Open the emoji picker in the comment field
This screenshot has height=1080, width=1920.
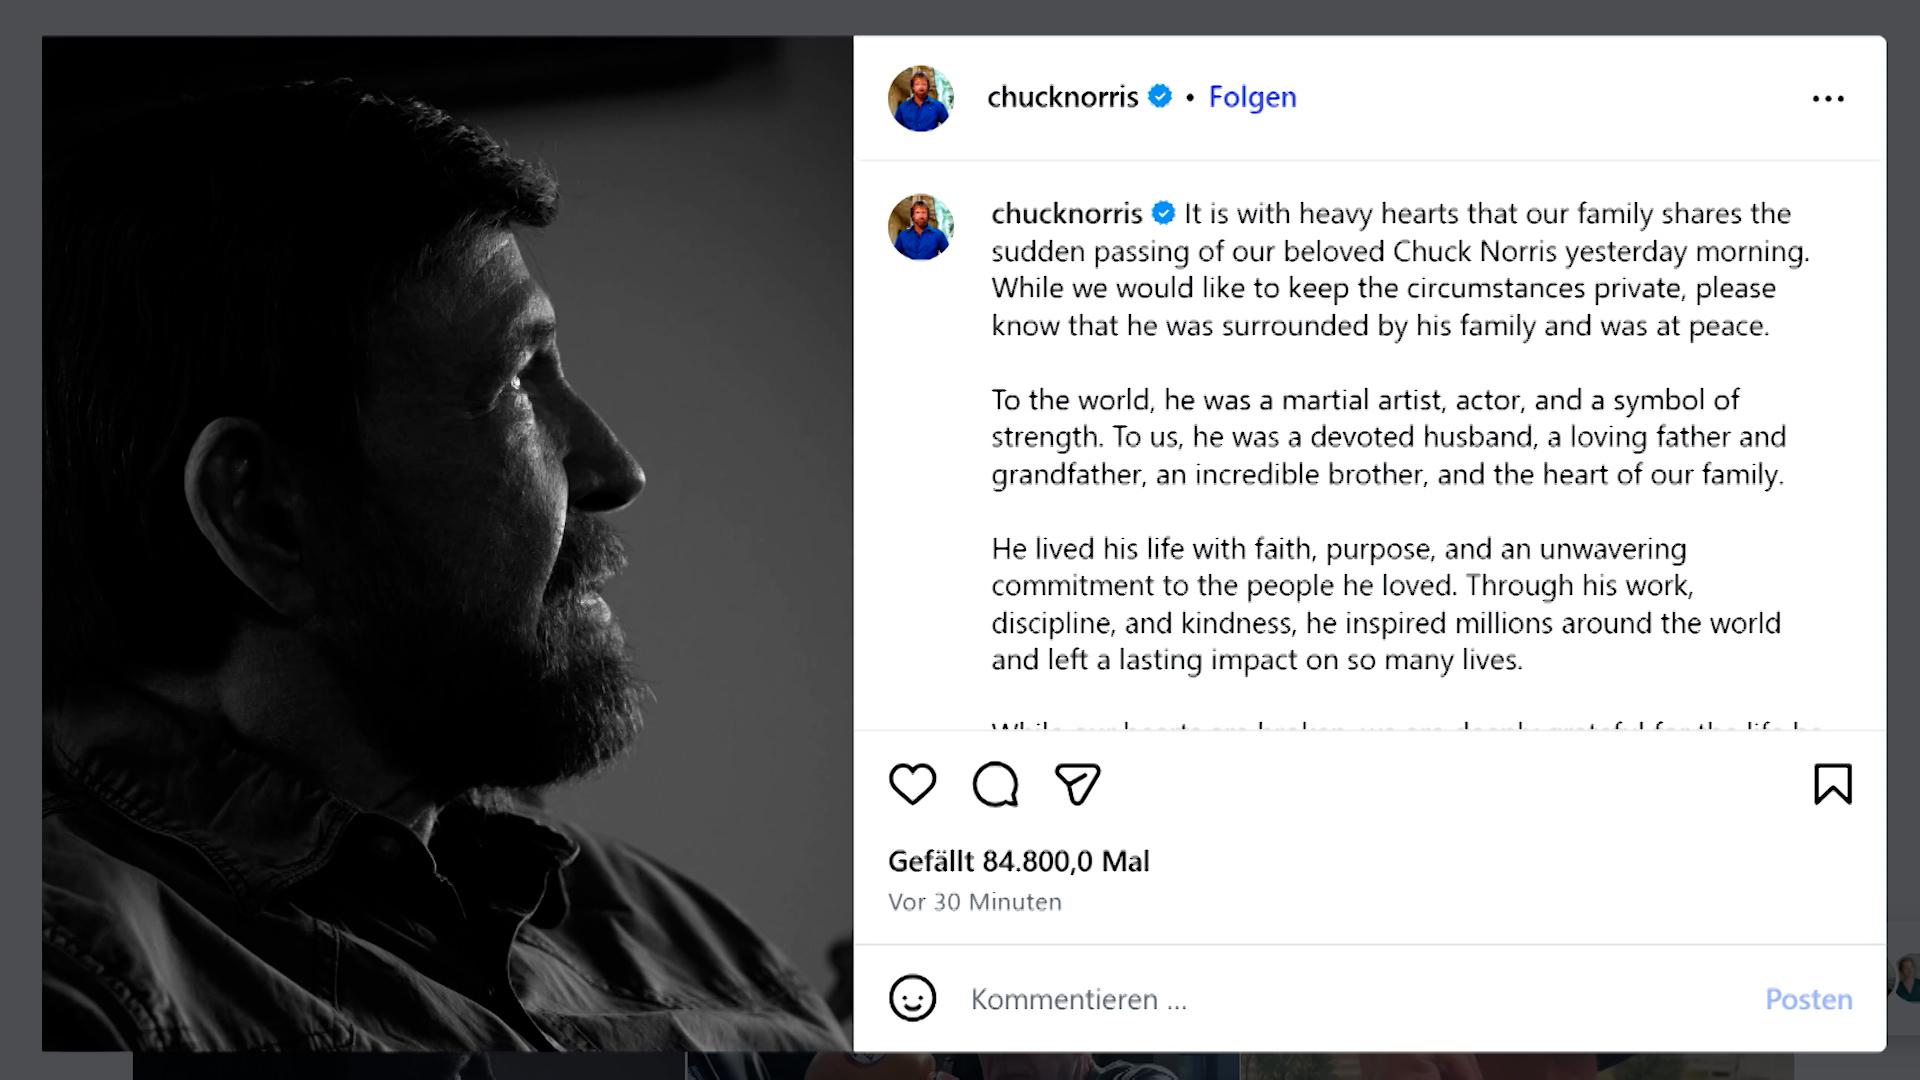[913, 999]
